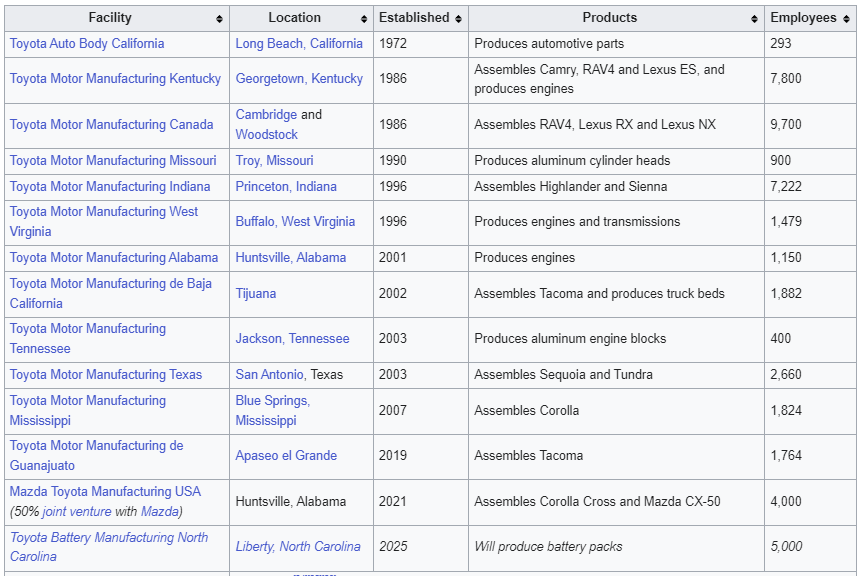Visit the San Antonio link

coord(270,375)
